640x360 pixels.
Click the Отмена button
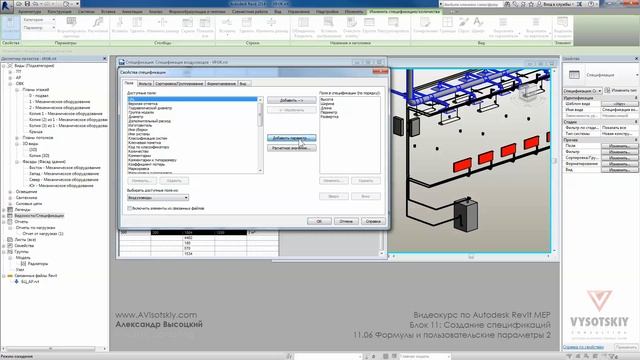click(x=346, y=221)
